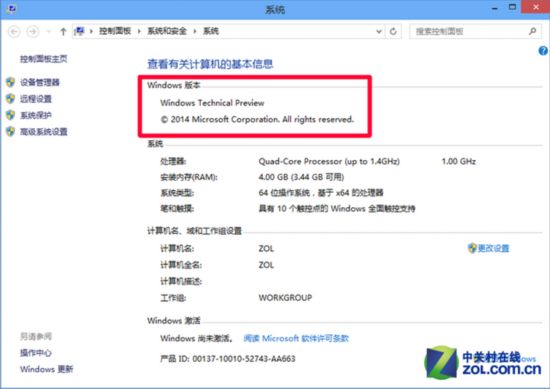Click 更改设置 link
550x389 pixels.
click(x=493, y=248)
